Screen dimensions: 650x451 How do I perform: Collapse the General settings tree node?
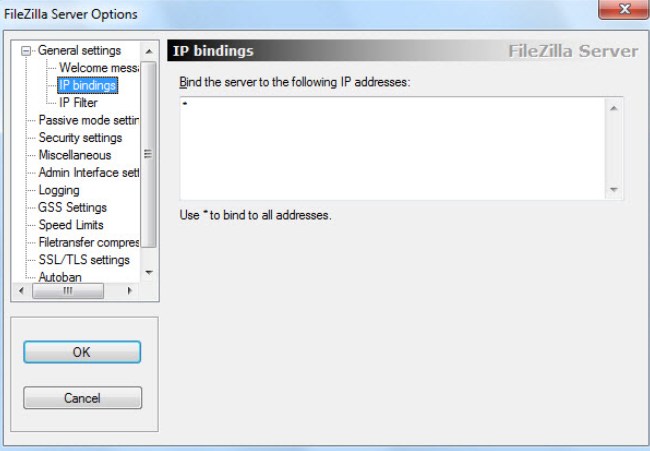click(26, 51)
